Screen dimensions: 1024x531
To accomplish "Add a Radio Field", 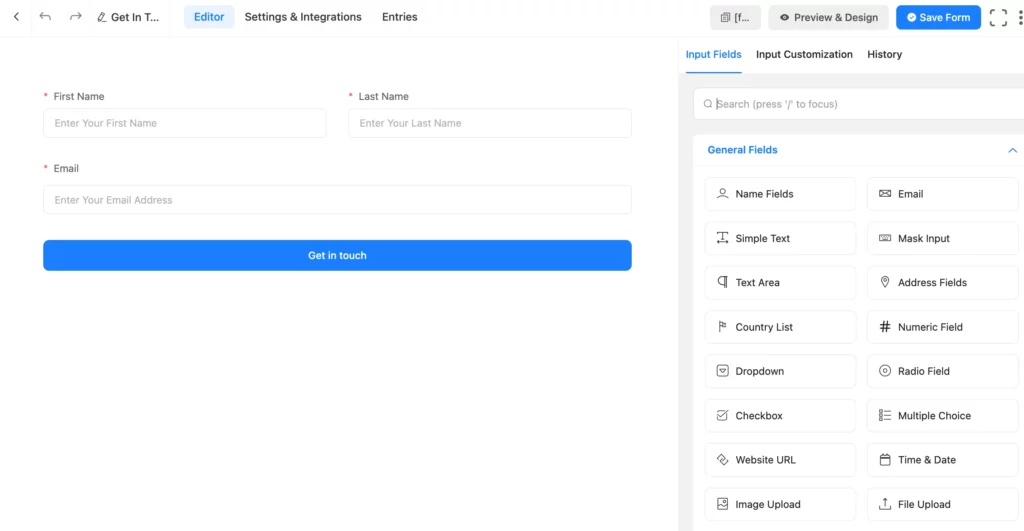I will pos(942,371).
